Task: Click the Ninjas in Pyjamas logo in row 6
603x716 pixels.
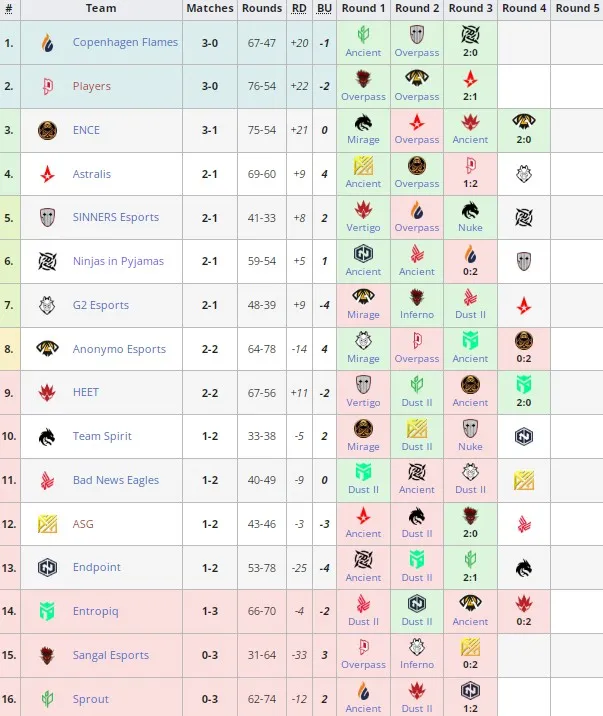Action: tap(47, 261)
